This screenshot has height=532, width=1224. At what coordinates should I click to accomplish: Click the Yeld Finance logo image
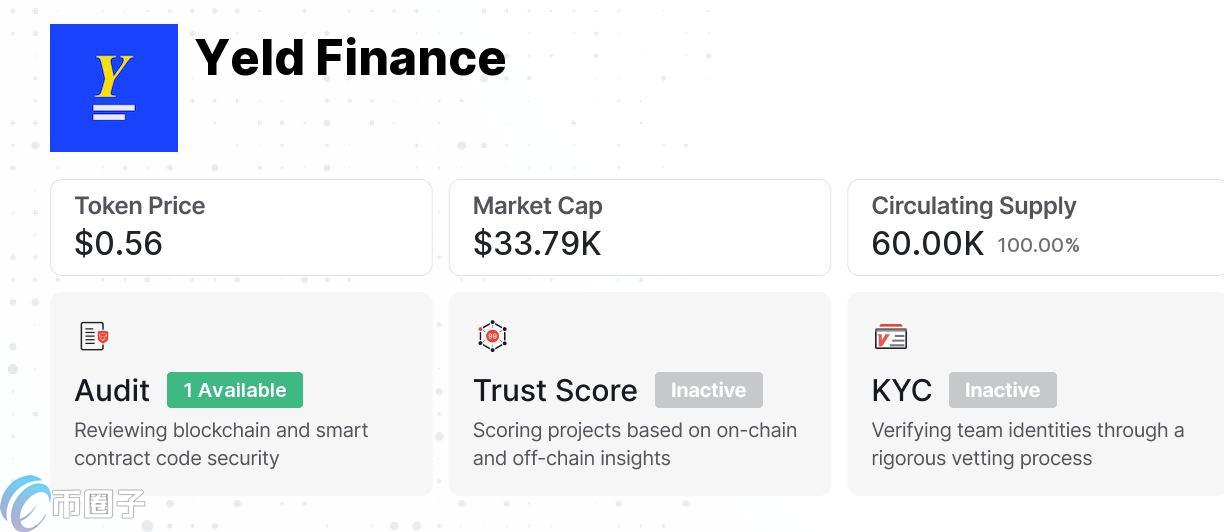[x=114, y=88]
